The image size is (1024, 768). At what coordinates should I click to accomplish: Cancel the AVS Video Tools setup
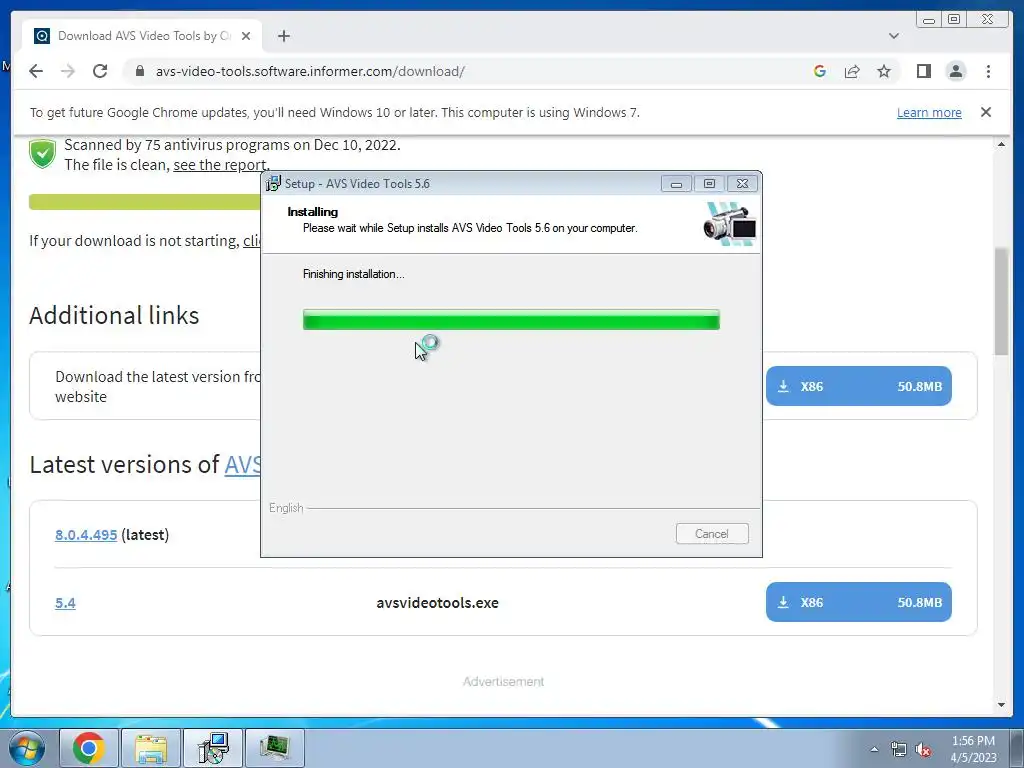coord(712,534)
